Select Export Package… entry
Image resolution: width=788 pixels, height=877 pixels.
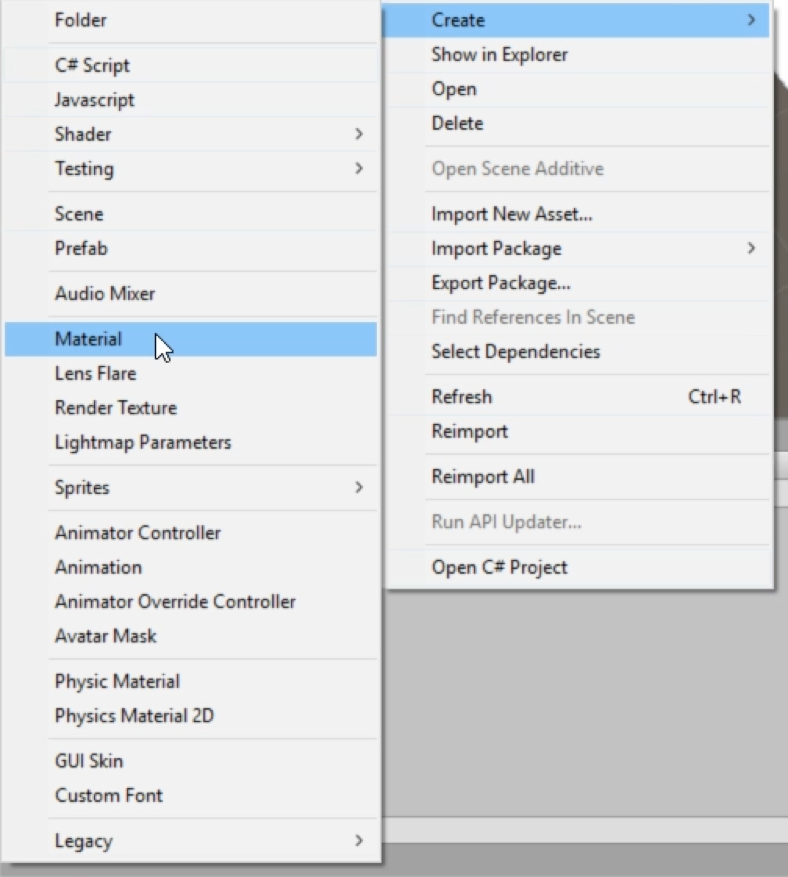click(x=578, y=283)
